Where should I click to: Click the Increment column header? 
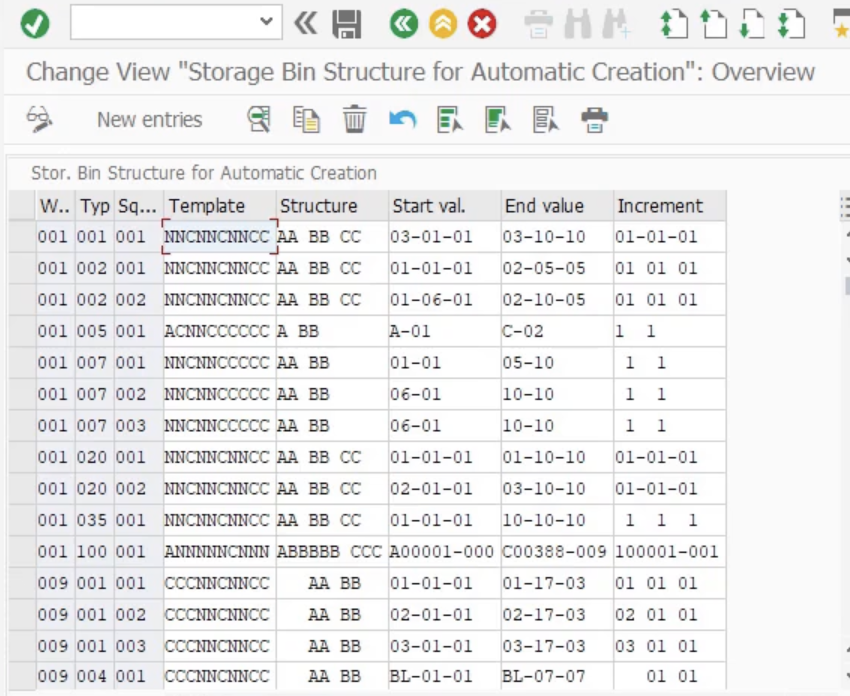coord(660,206)
